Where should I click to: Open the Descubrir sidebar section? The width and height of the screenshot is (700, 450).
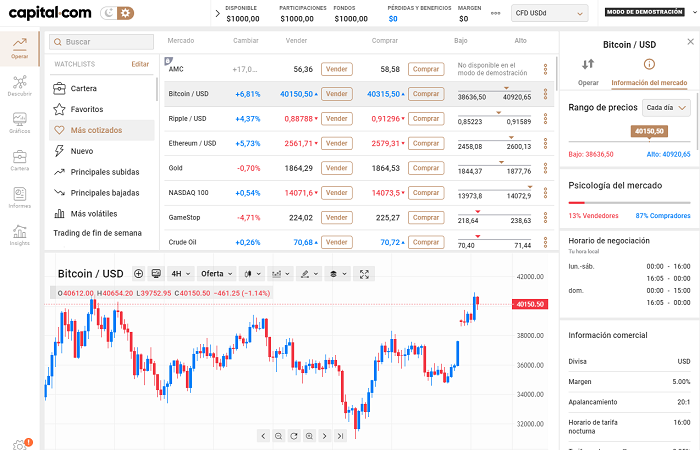pyautogui.click(x=20, y=86)
